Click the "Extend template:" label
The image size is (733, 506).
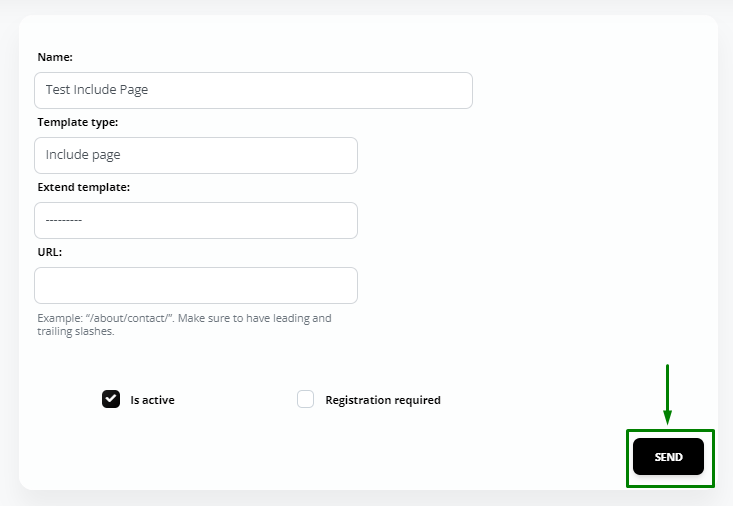[x=84, y=187]
